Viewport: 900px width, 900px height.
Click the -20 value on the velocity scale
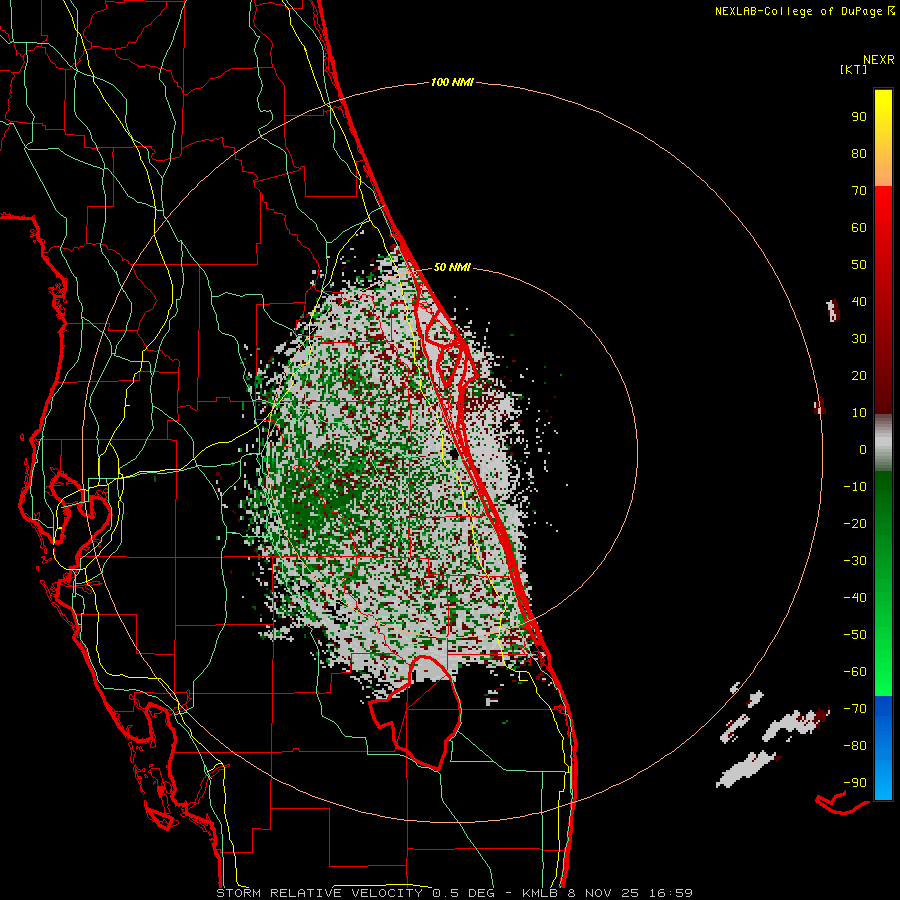coord(855,523)
